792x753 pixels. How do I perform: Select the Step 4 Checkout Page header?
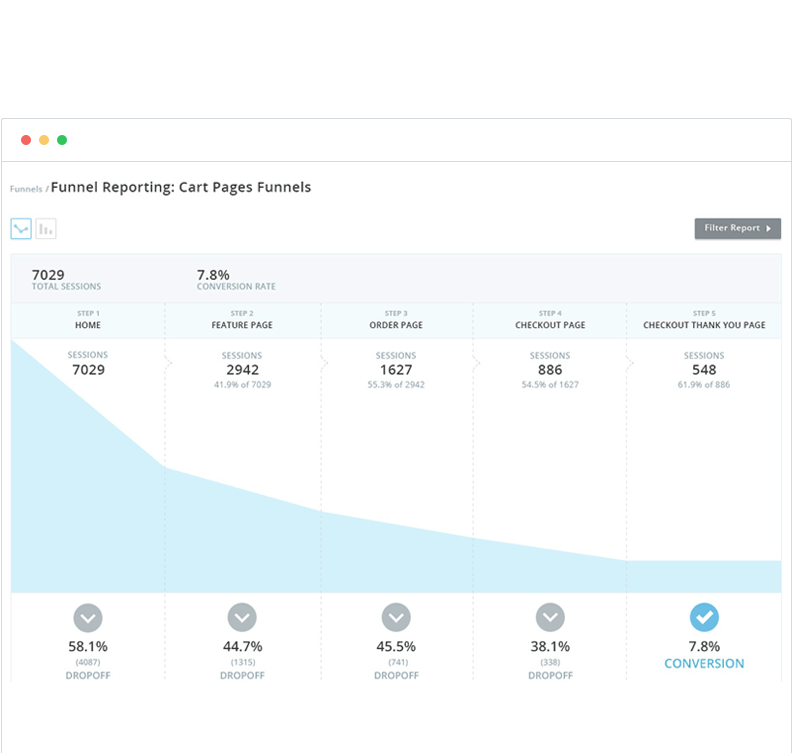550,320
